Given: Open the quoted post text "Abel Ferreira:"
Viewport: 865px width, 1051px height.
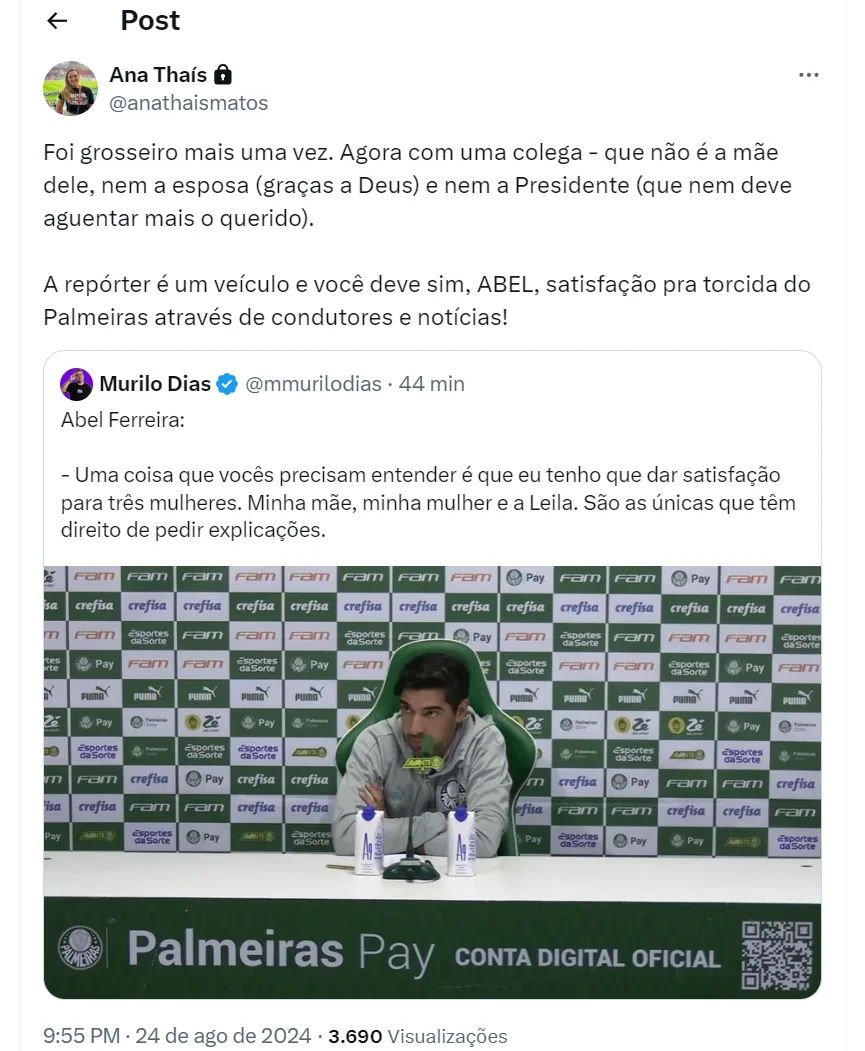Looking at the screenshot, I should click(122, 419).
